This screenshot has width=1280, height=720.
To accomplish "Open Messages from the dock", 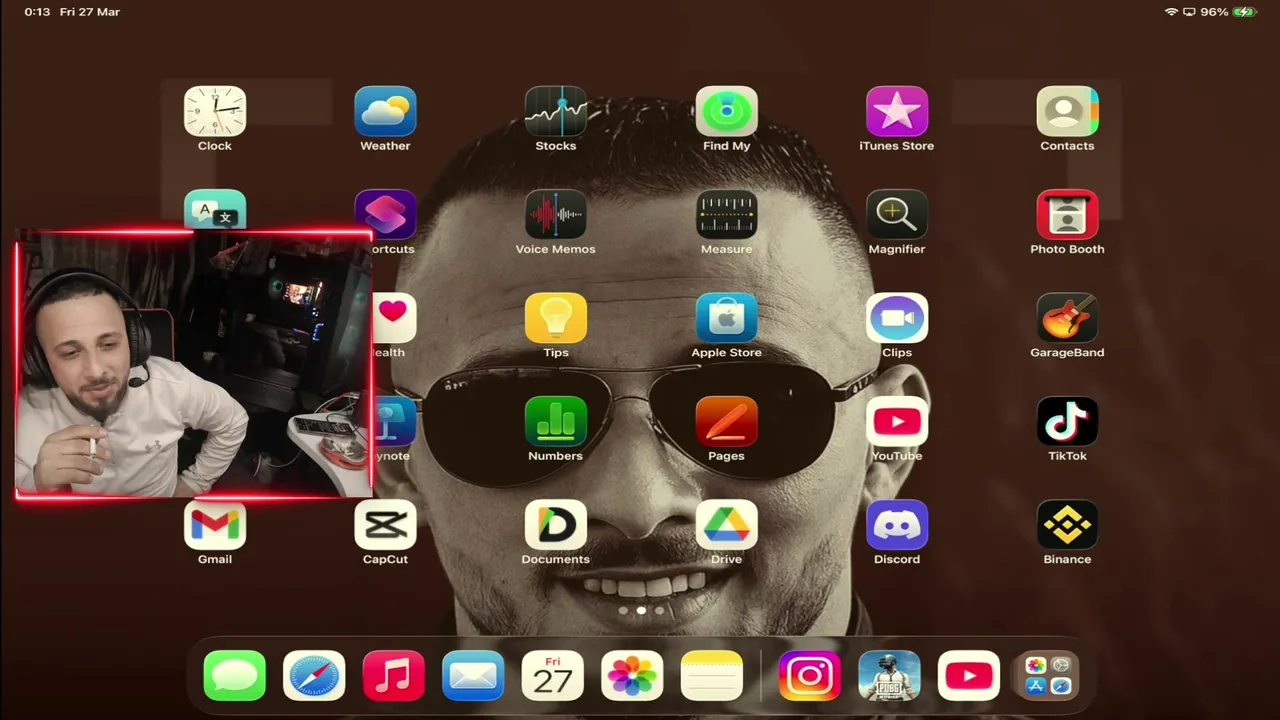I will pos(235,676).
